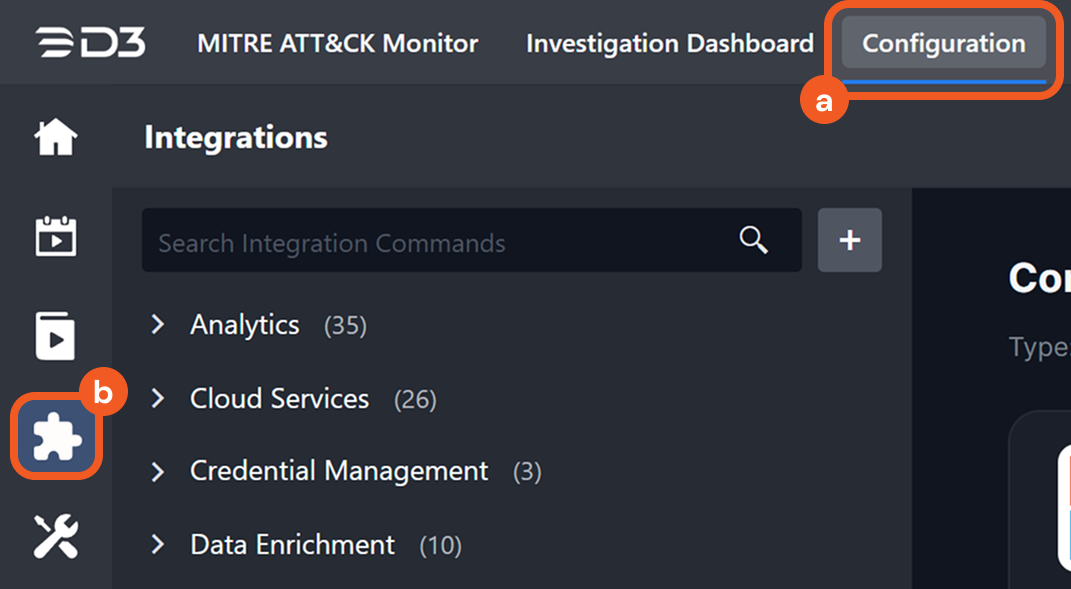Click the magnifying glass search icon
This screenshot has height=589, width=1071.
tap(753, 240)
